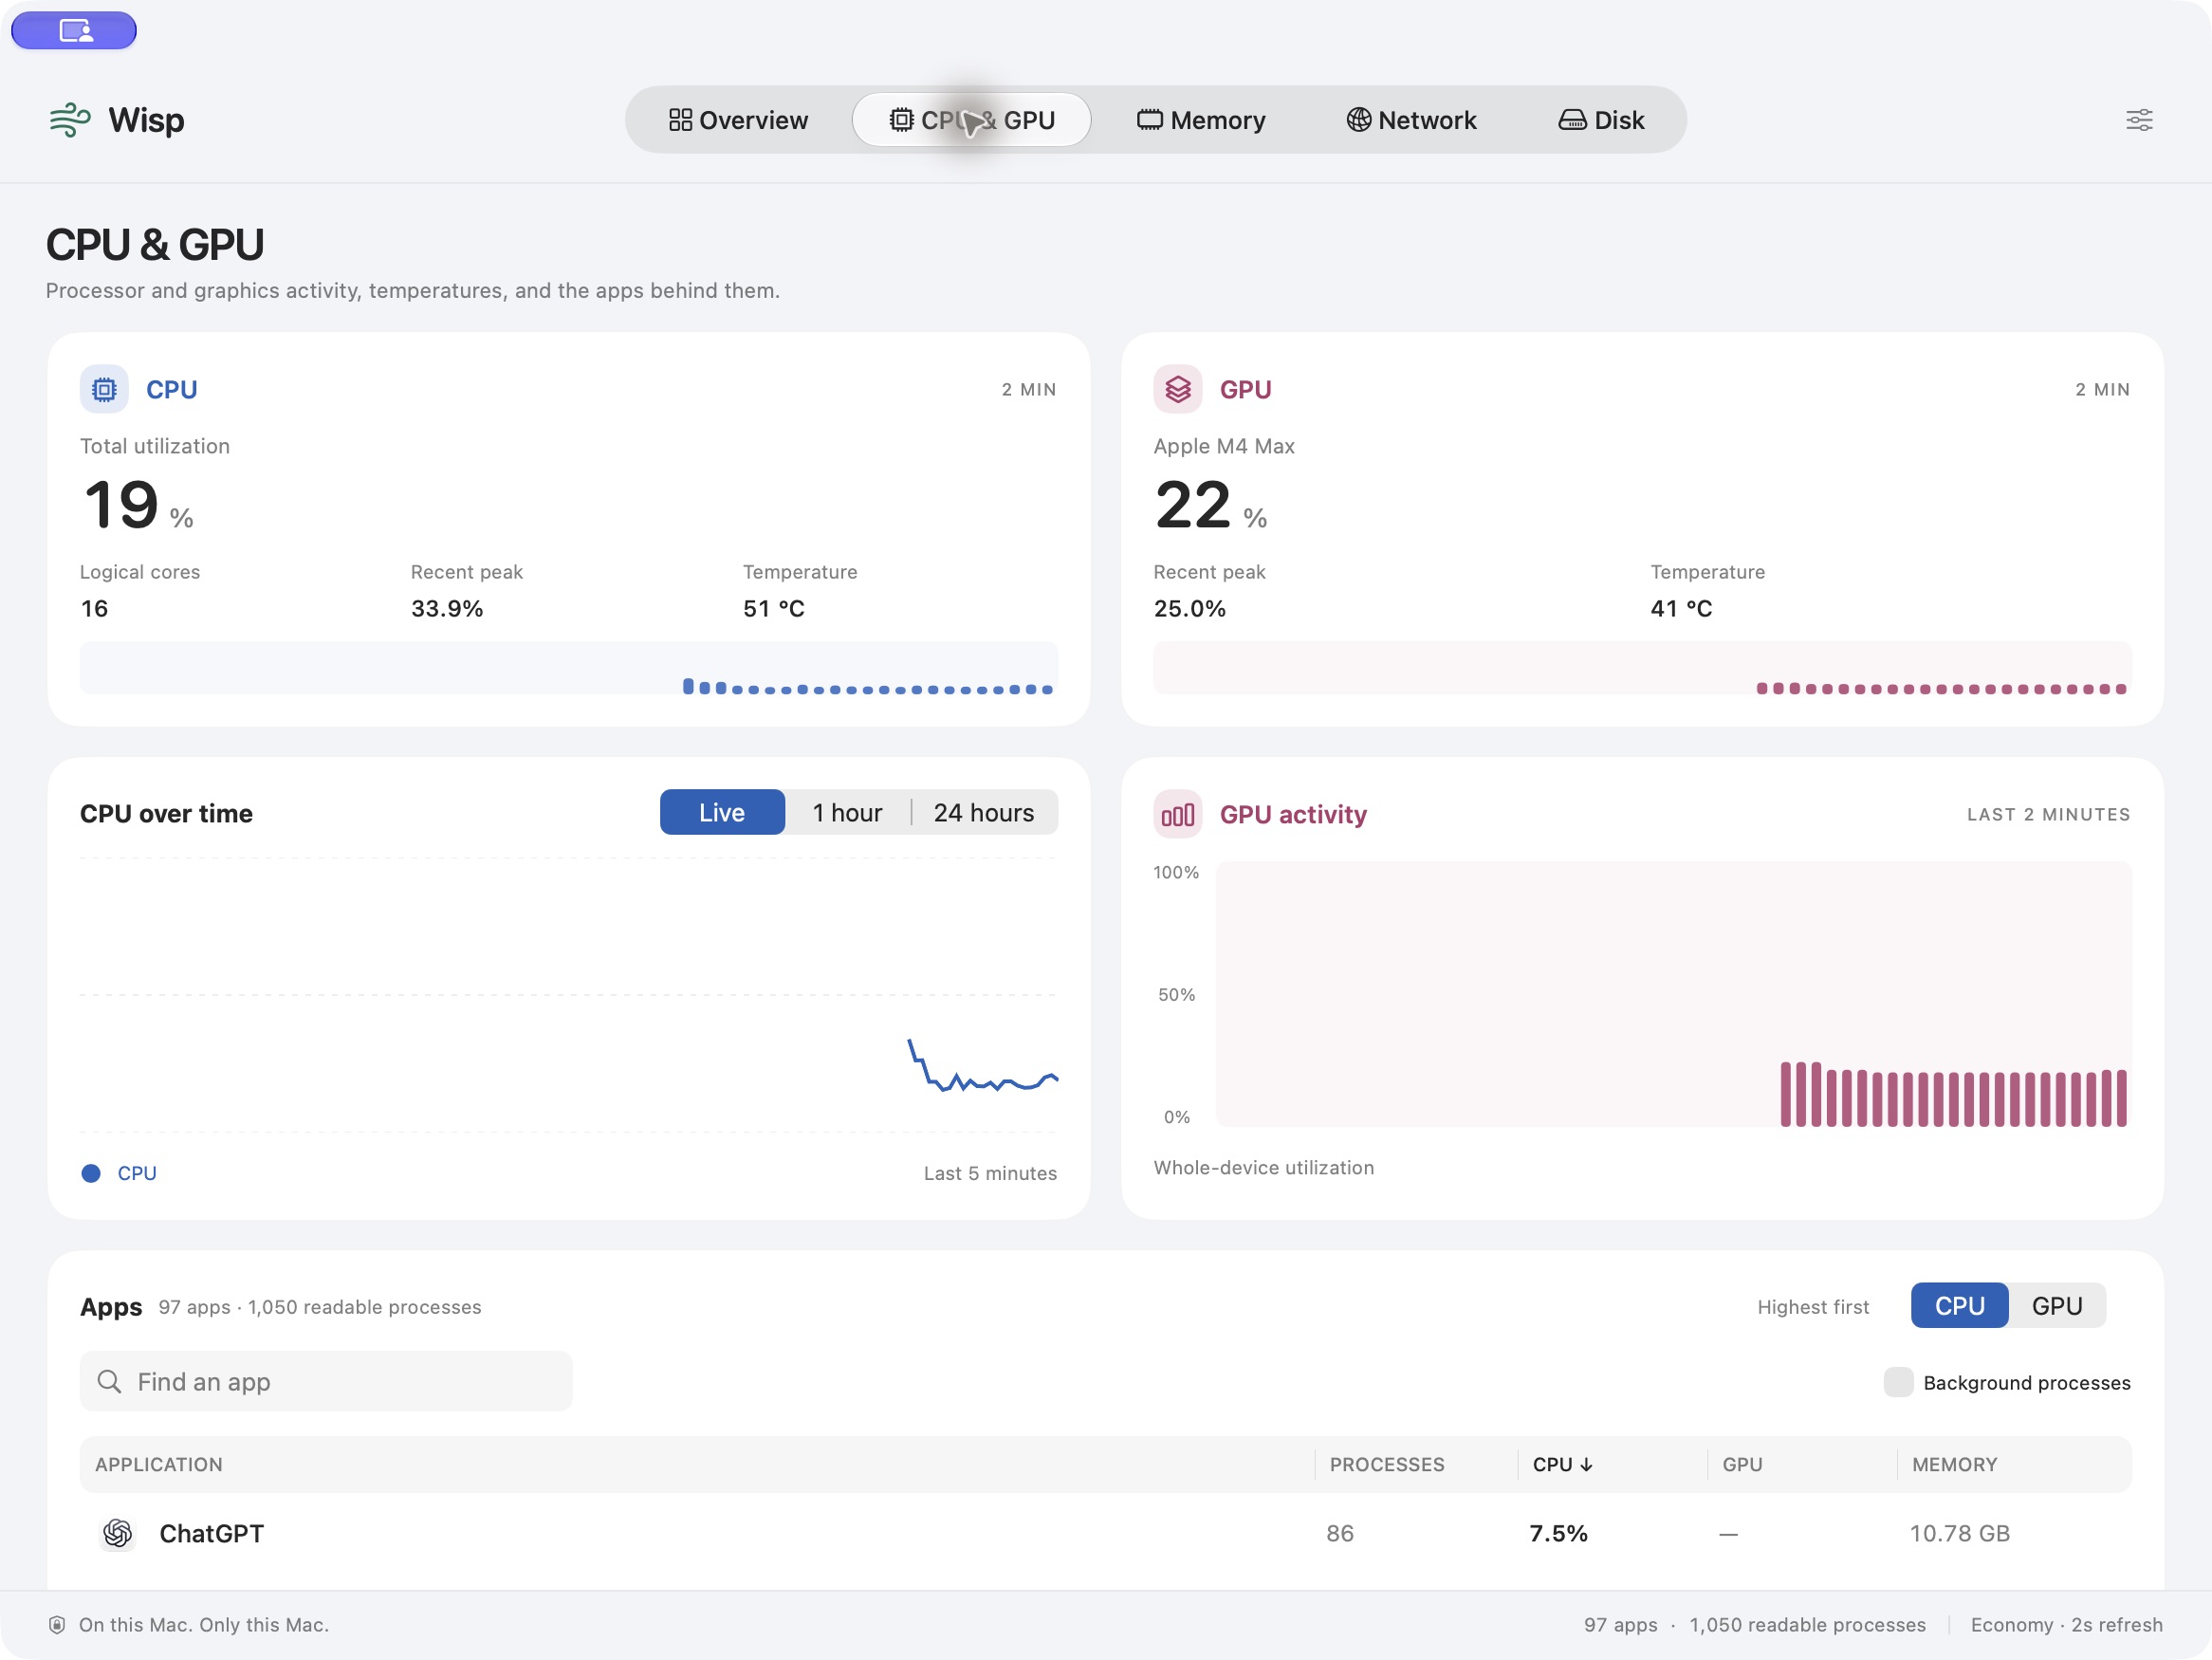This screenshot has width=2212, height=1660.
Task: Click ChatGPT memory 10.78 GB cell
Action: (1959, 1533)
